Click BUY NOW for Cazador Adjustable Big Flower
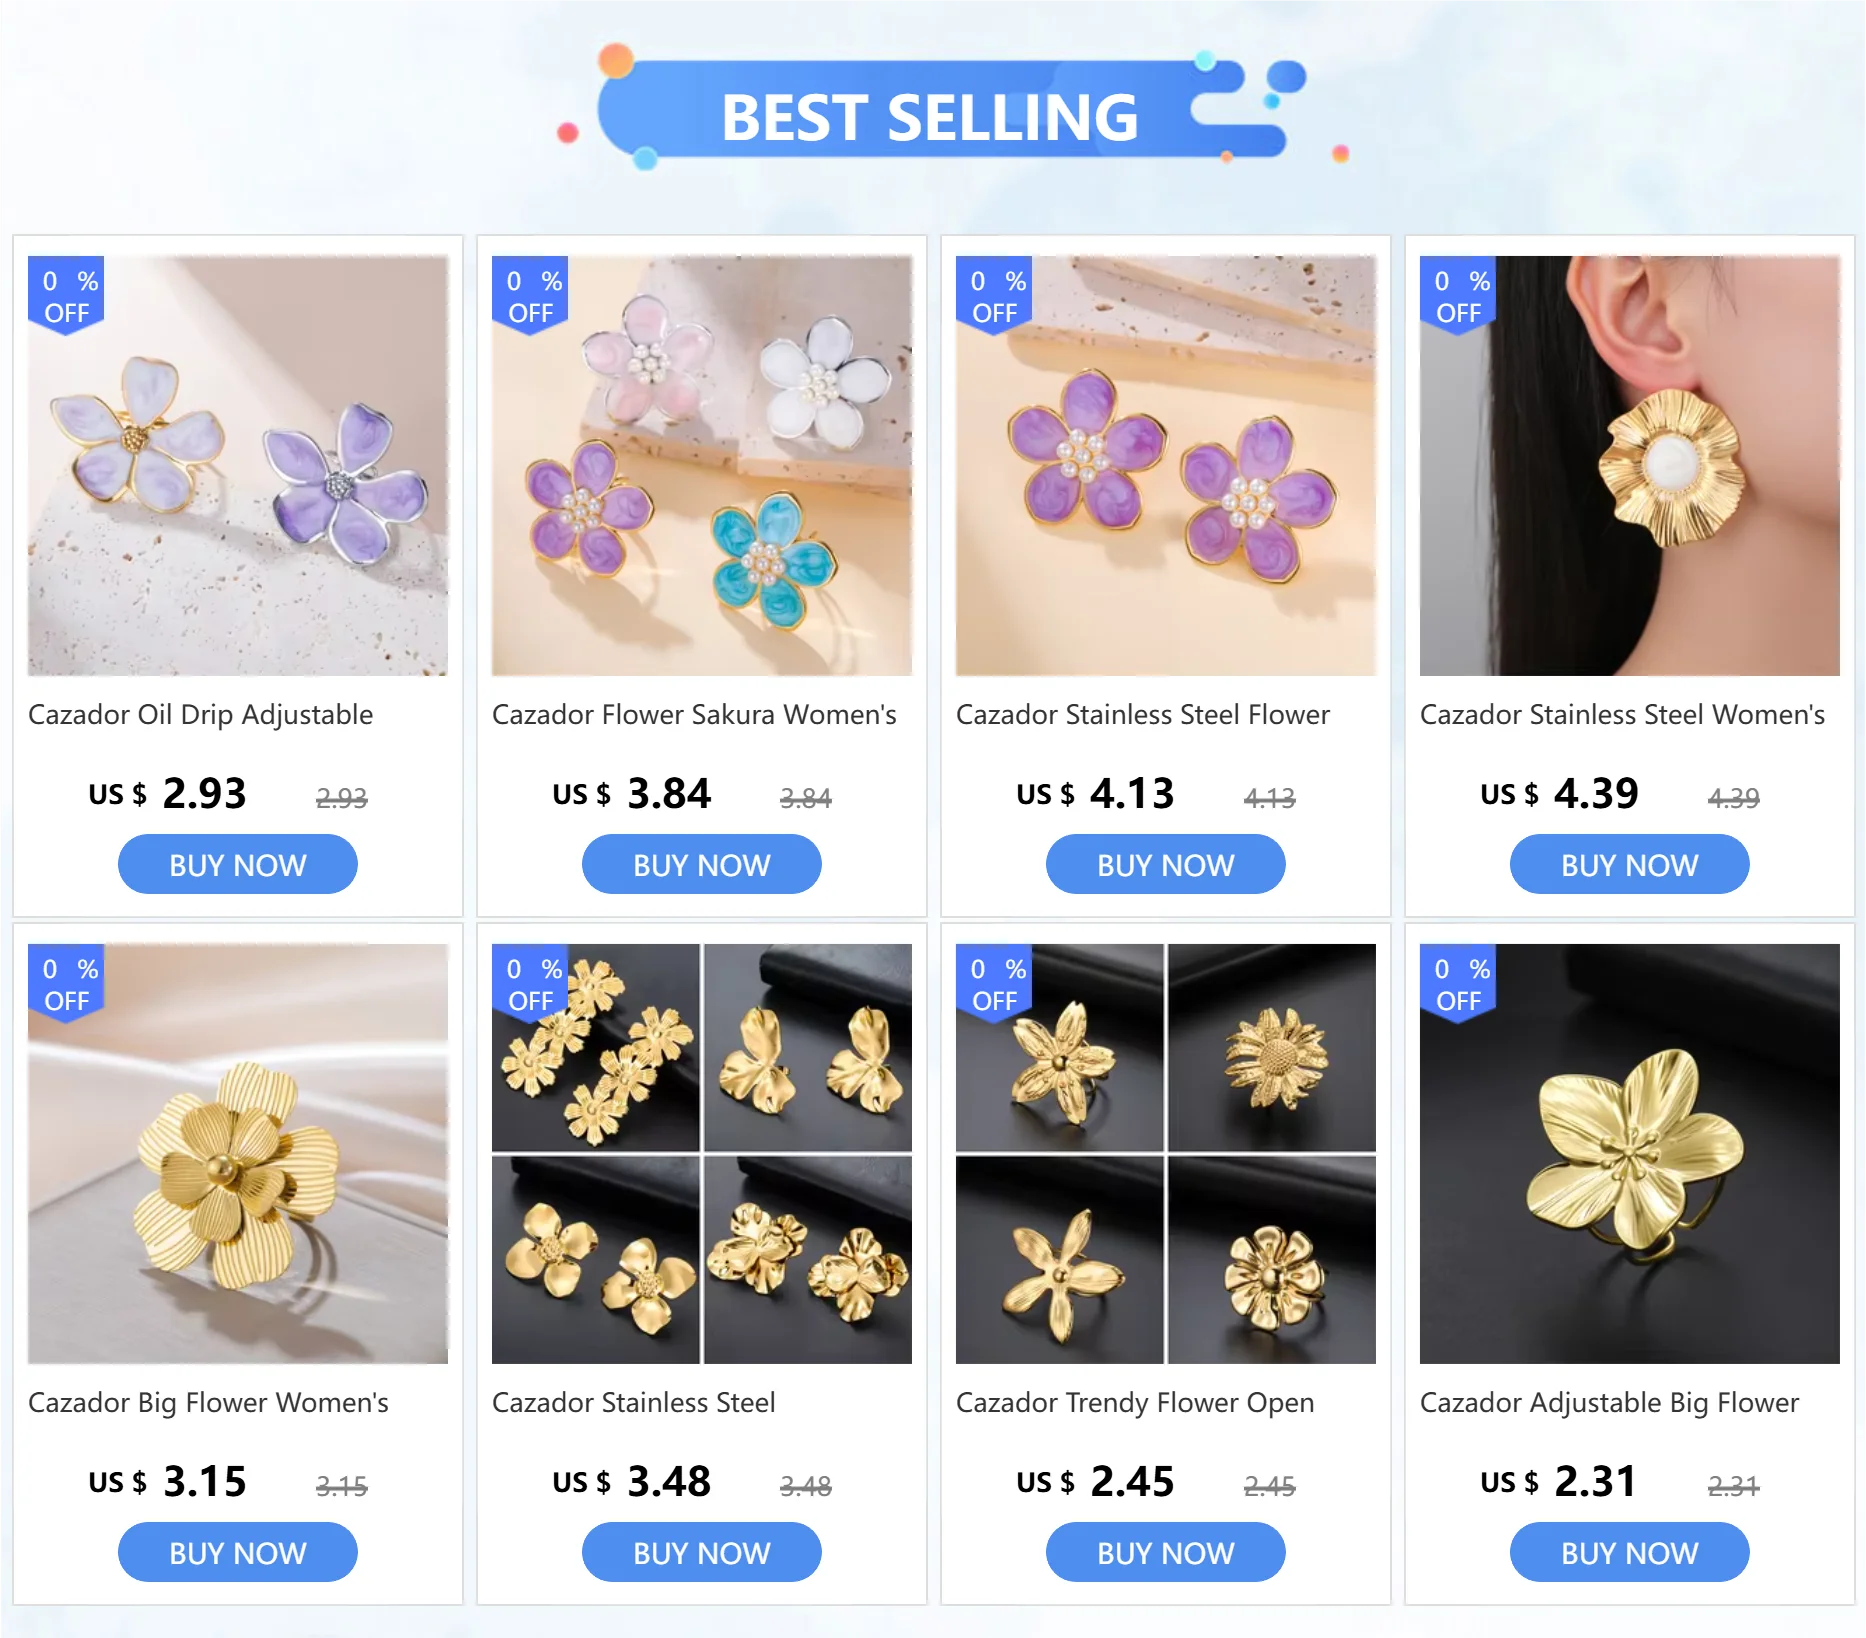The width and height of the screenshot is (1866, 1638). click(1630, 1553)
